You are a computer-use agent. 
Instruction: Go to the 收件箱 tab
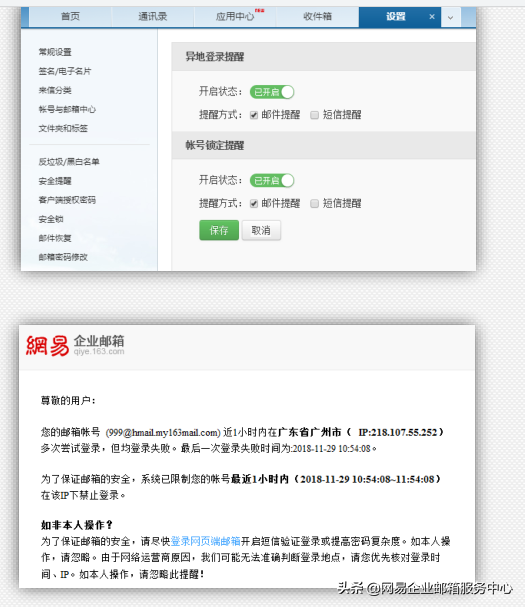coord(317,17)
